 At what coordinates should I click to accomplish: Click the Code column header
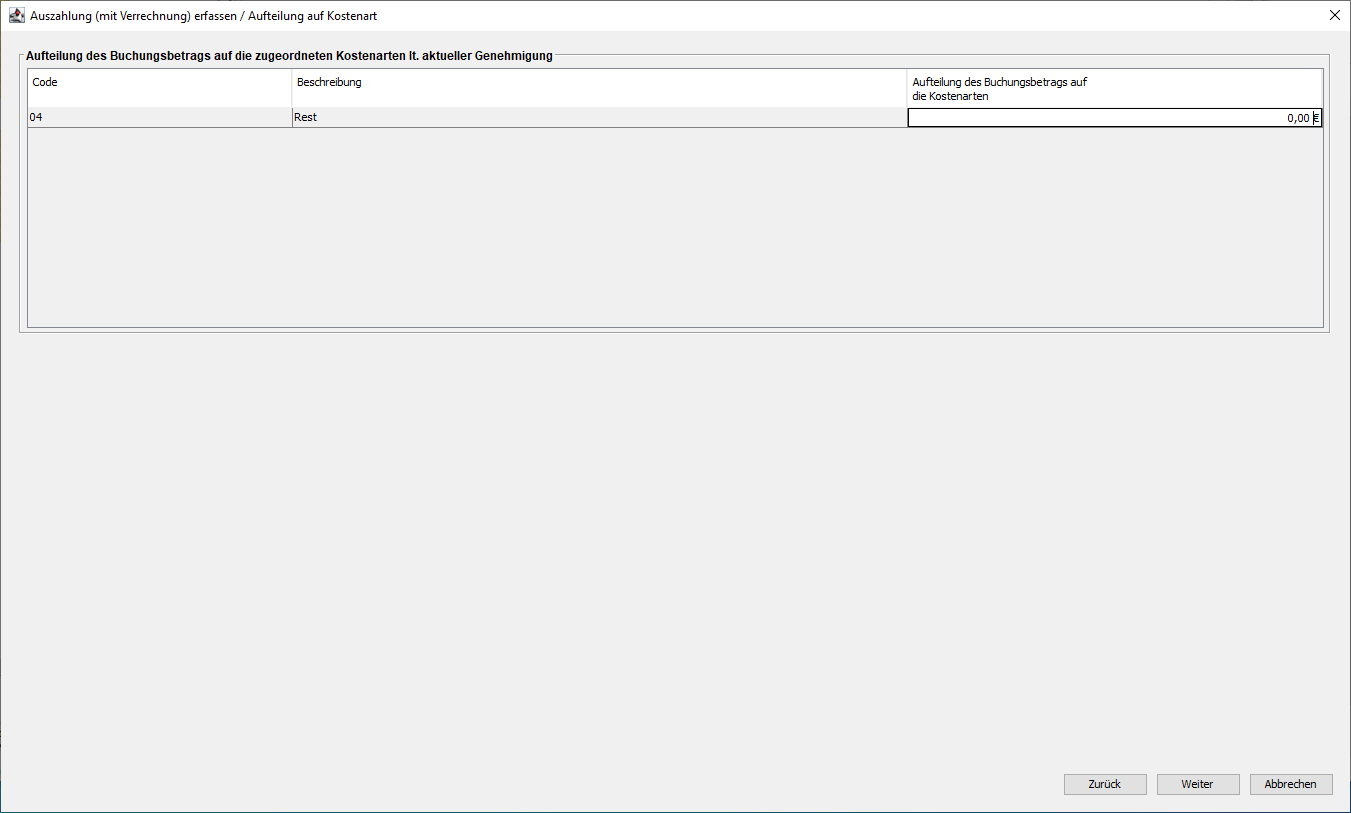pyautogui.click(x=45, y=82)
